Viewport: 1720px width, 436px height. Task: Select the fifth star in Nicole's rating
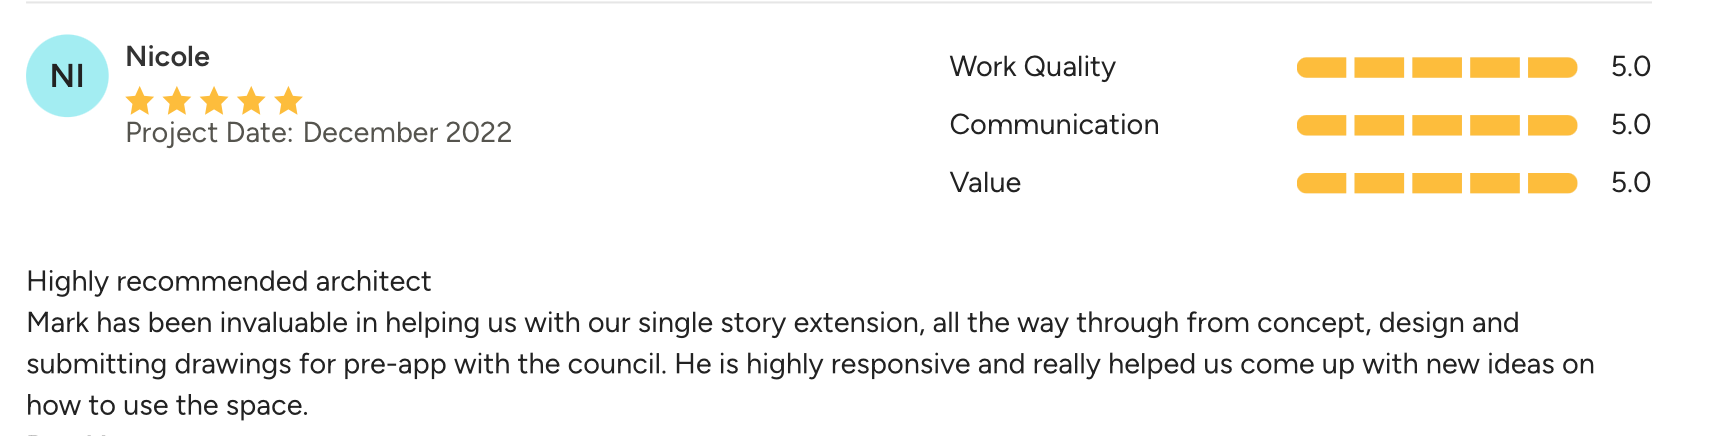(x=288, y=100)
